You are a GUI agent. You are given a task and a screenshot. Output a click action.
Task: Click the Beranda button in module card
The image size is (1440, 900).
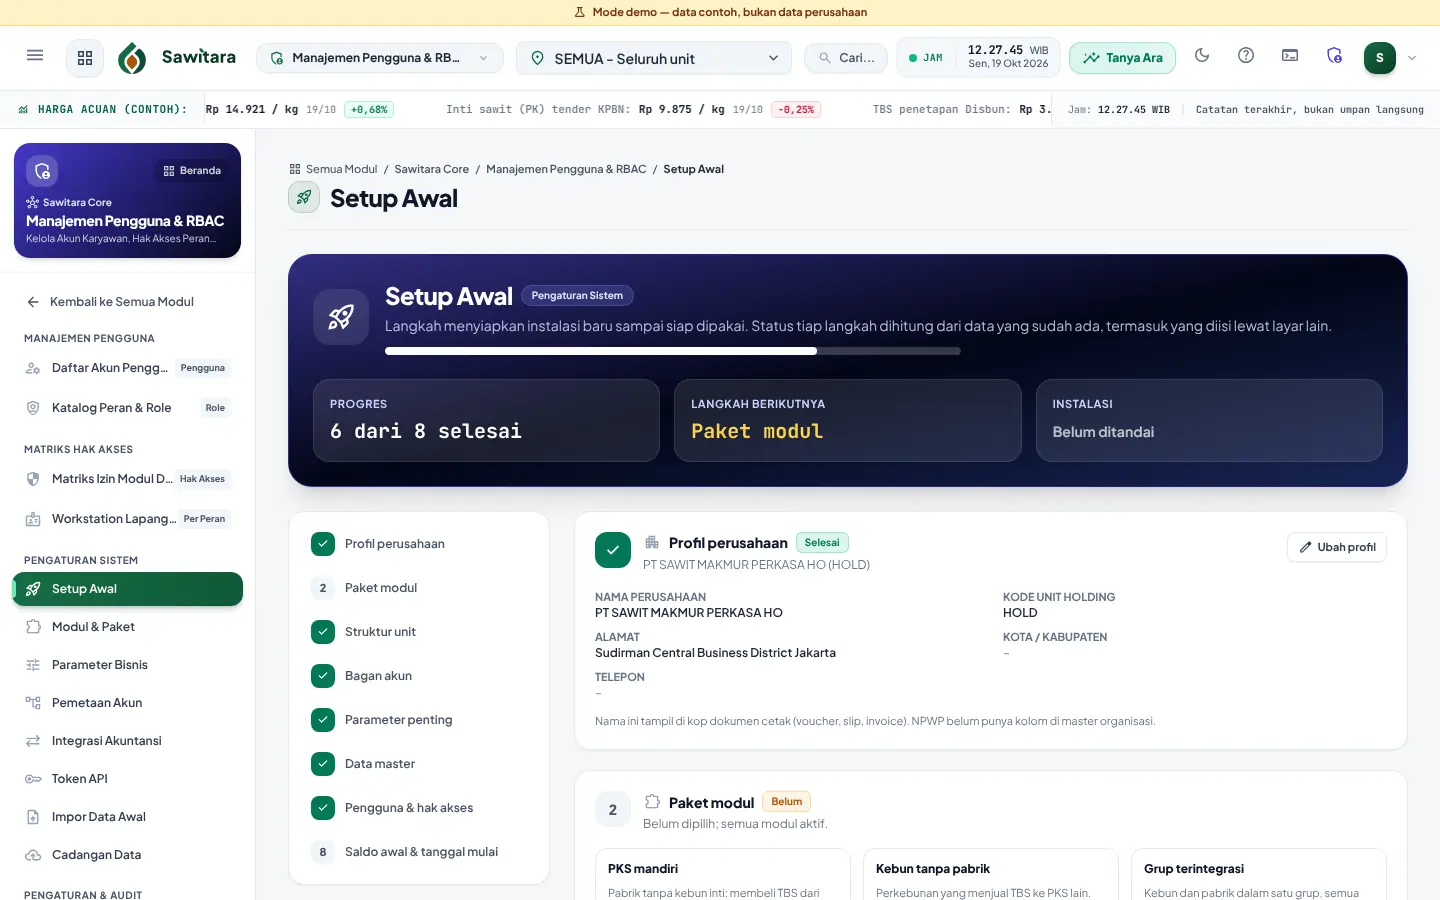tap(192, 171)
